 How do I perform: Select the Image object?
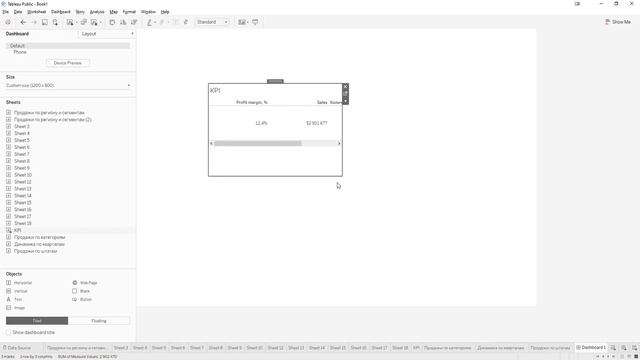tap(16, 308)
